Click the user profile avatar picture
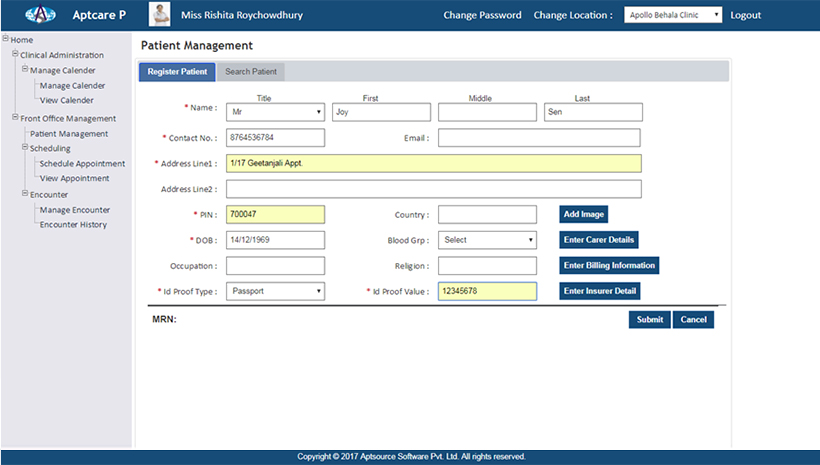The width and height of the screenshot is (820, 465). tap(159, 15)
